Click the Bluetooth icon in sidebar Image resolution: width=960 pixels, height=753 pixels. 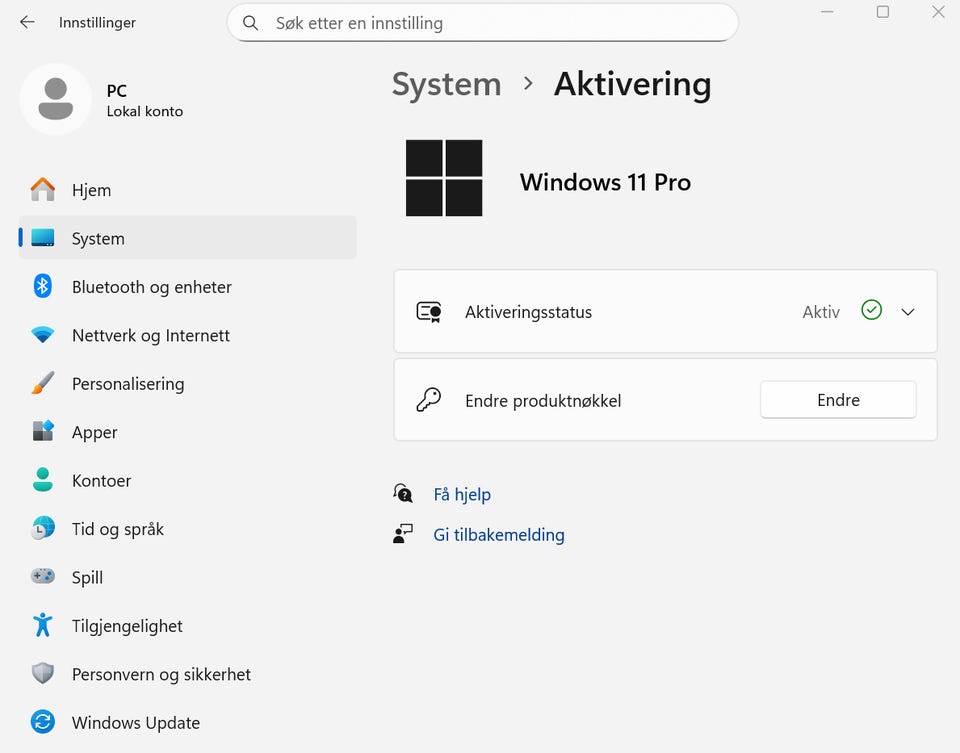click(43, 286)
